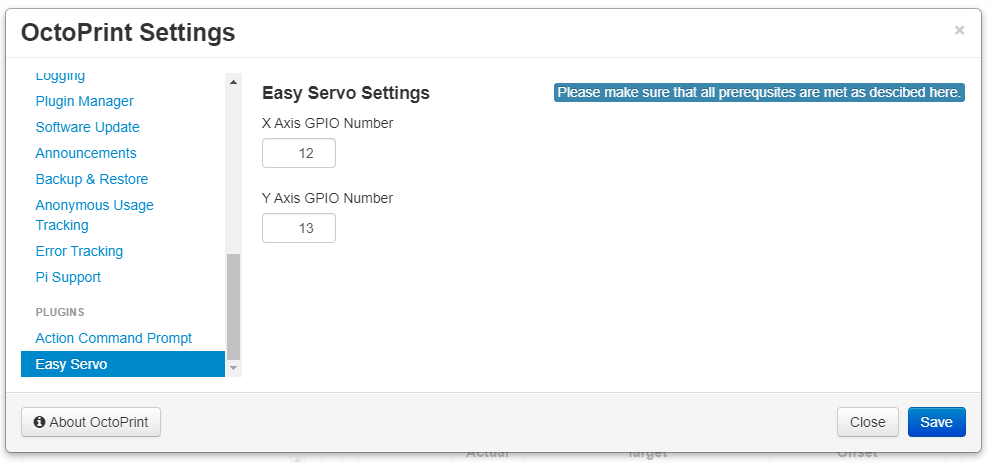The image size is (990, 463).
Task: Click the X Axis GPIO Number field
Action: pyautogui.click(x=299, y=153)
